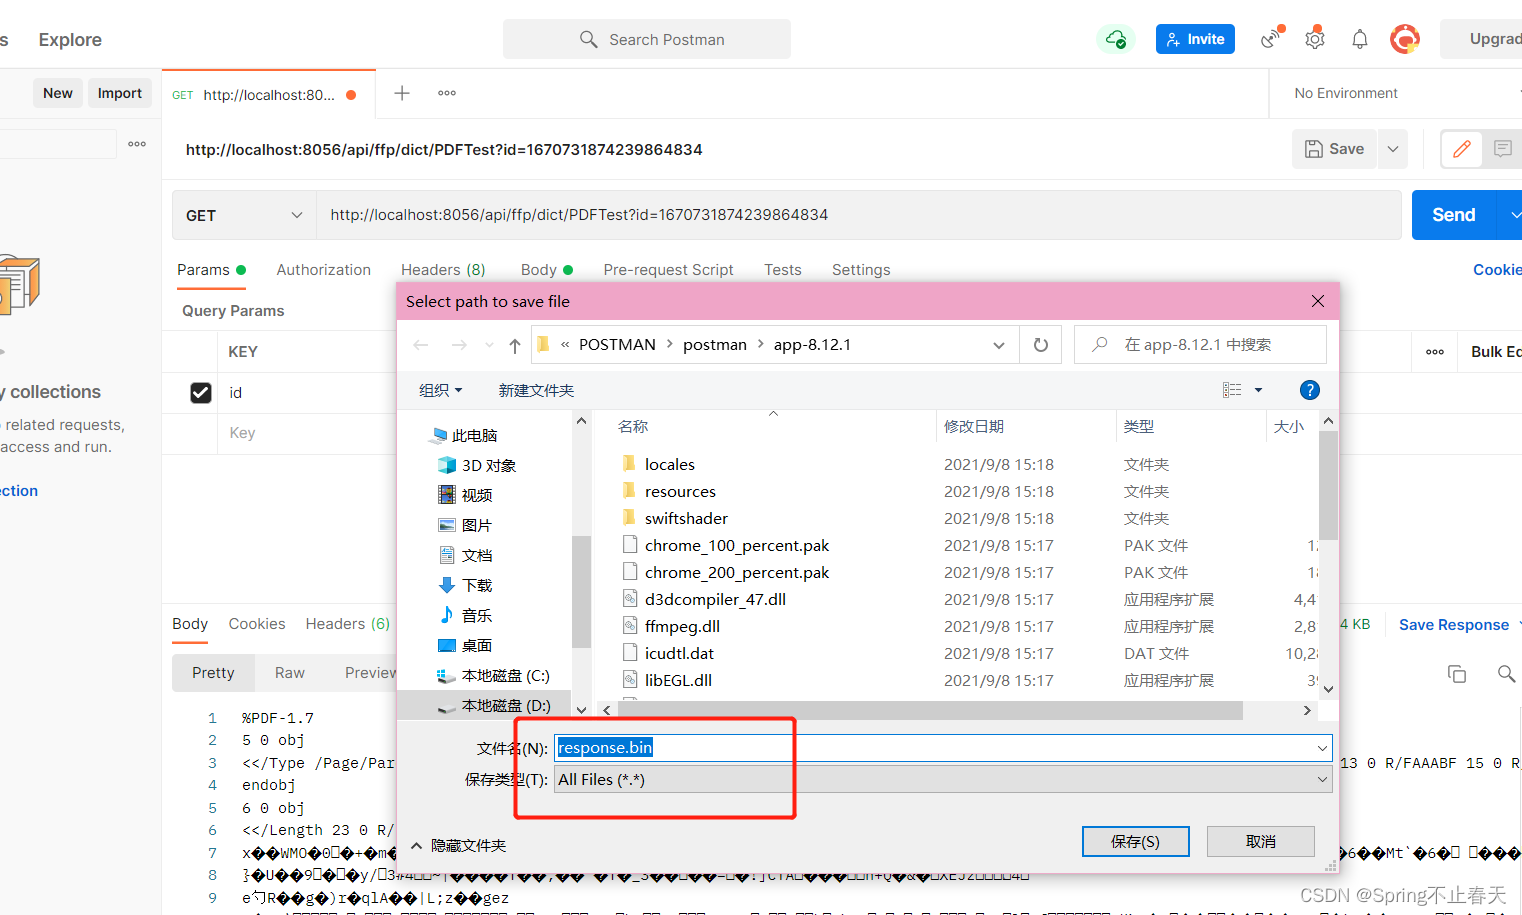Open the help icon in save dialog
This screenshot has width=1522, height=915.
[1309, 390]
